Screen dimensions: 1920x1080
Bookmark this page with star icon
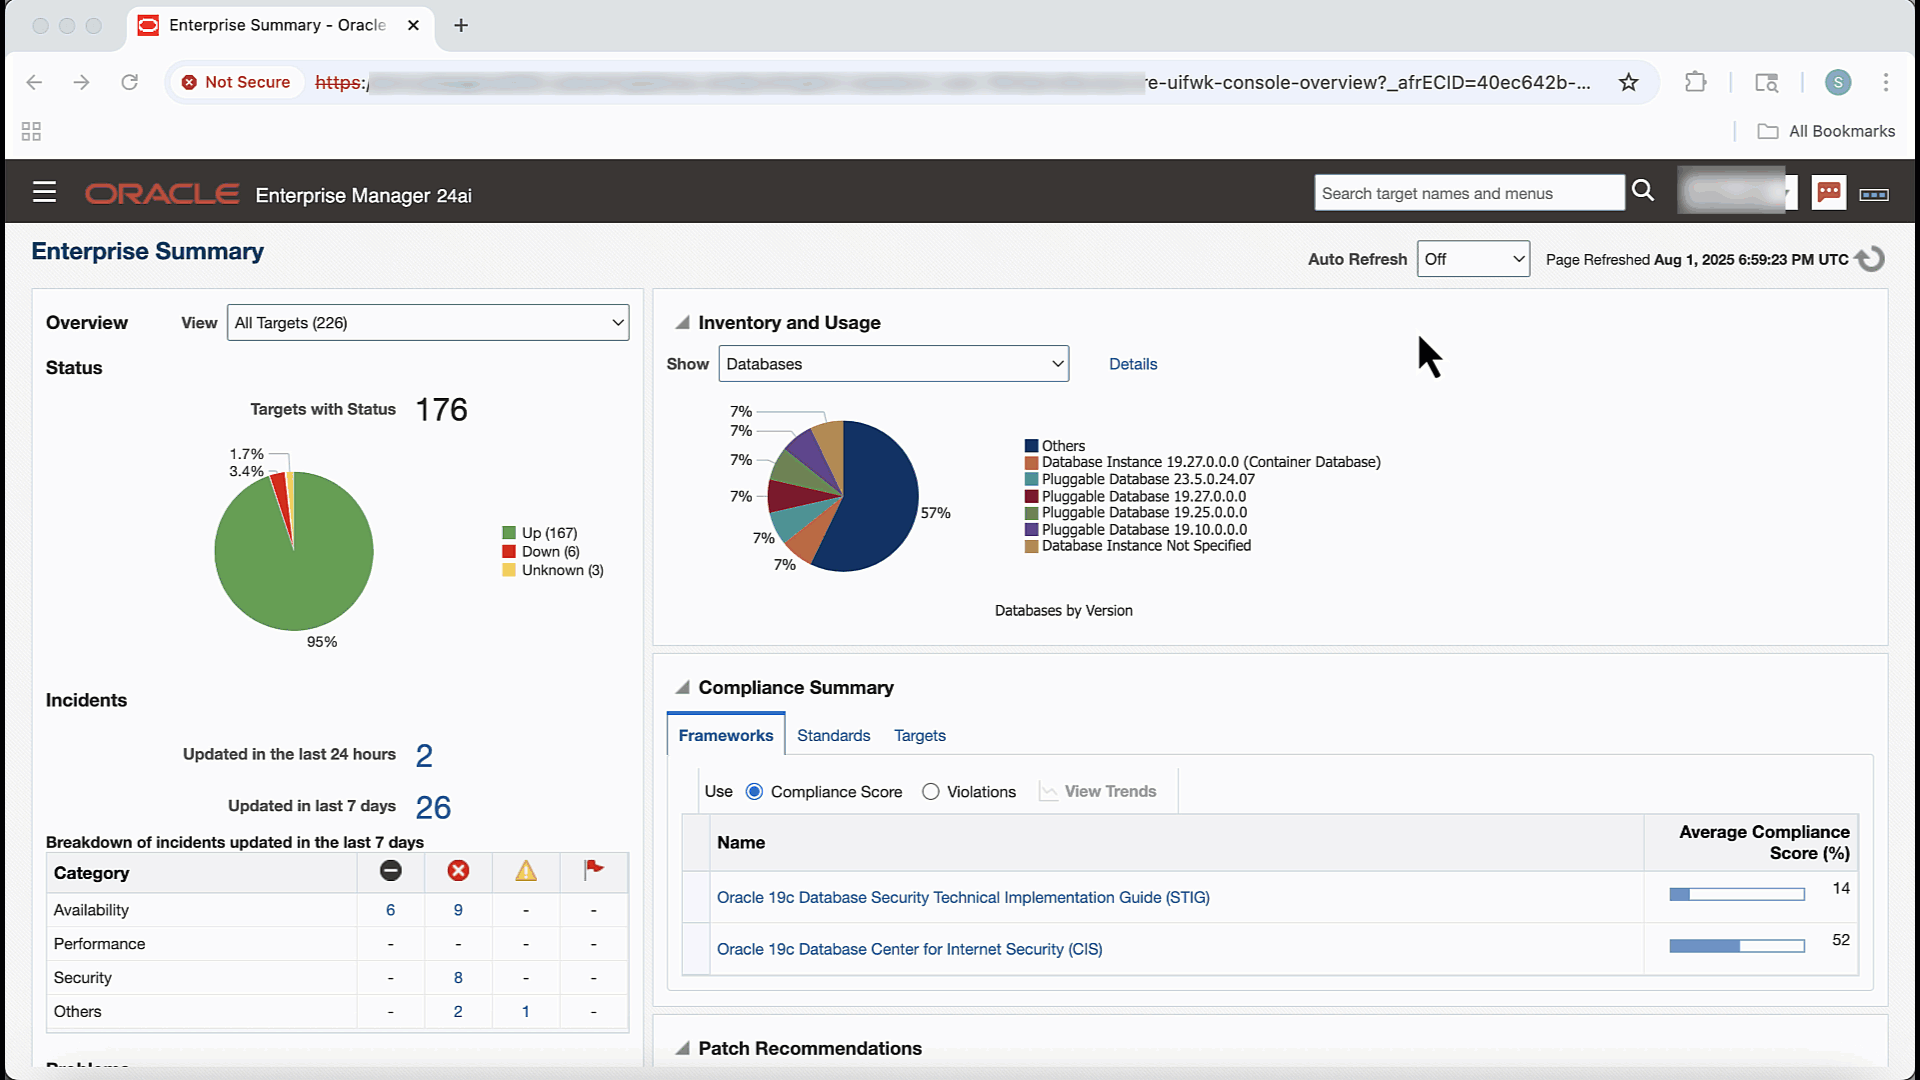pos(1629,82)
